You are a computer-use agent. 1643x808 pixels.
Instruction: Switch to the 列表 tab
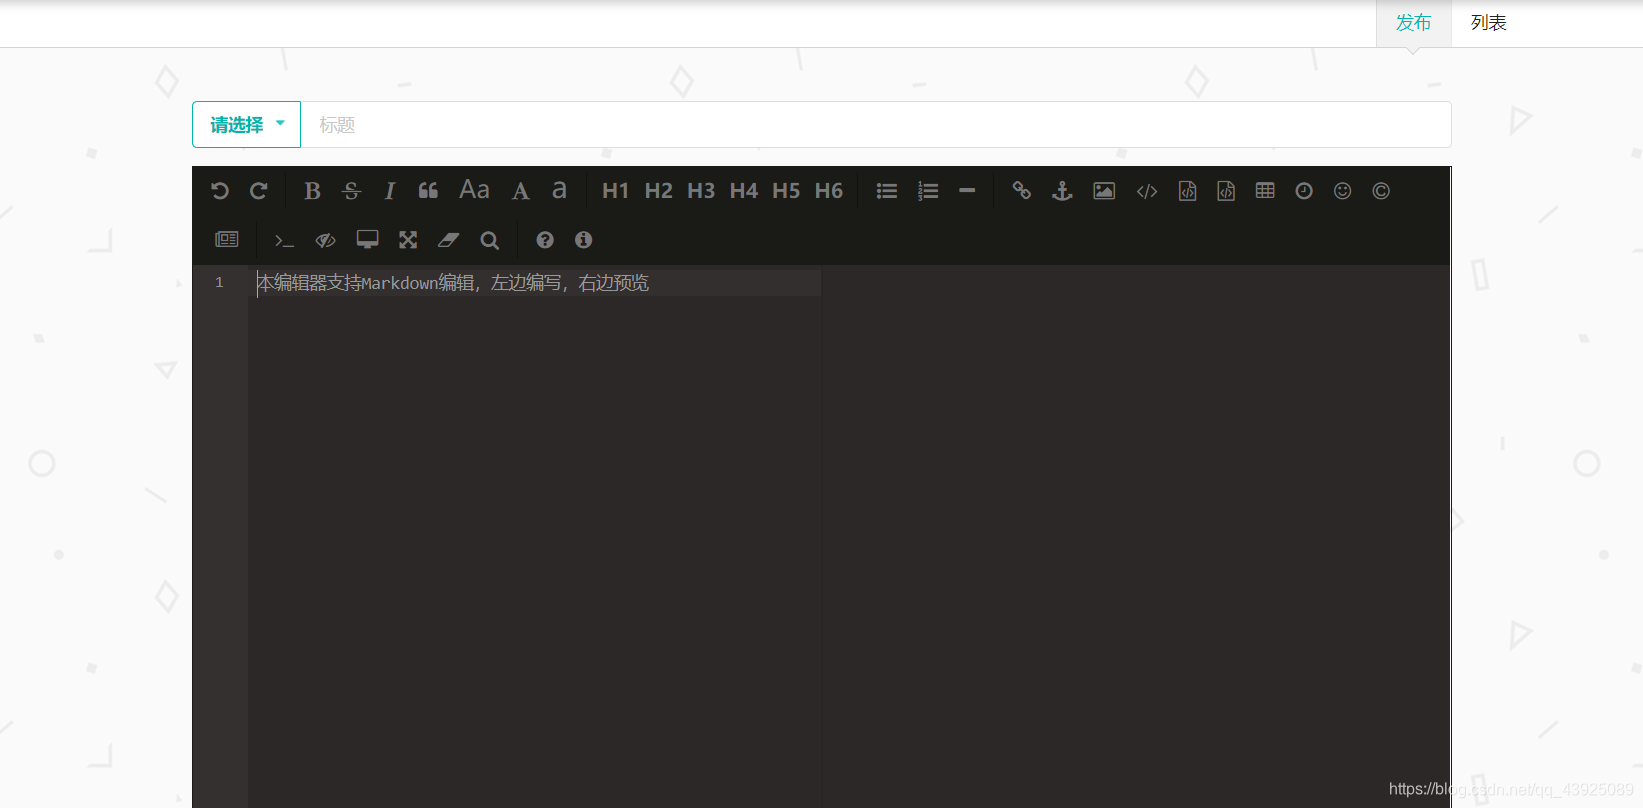[x=1489, y=23]
